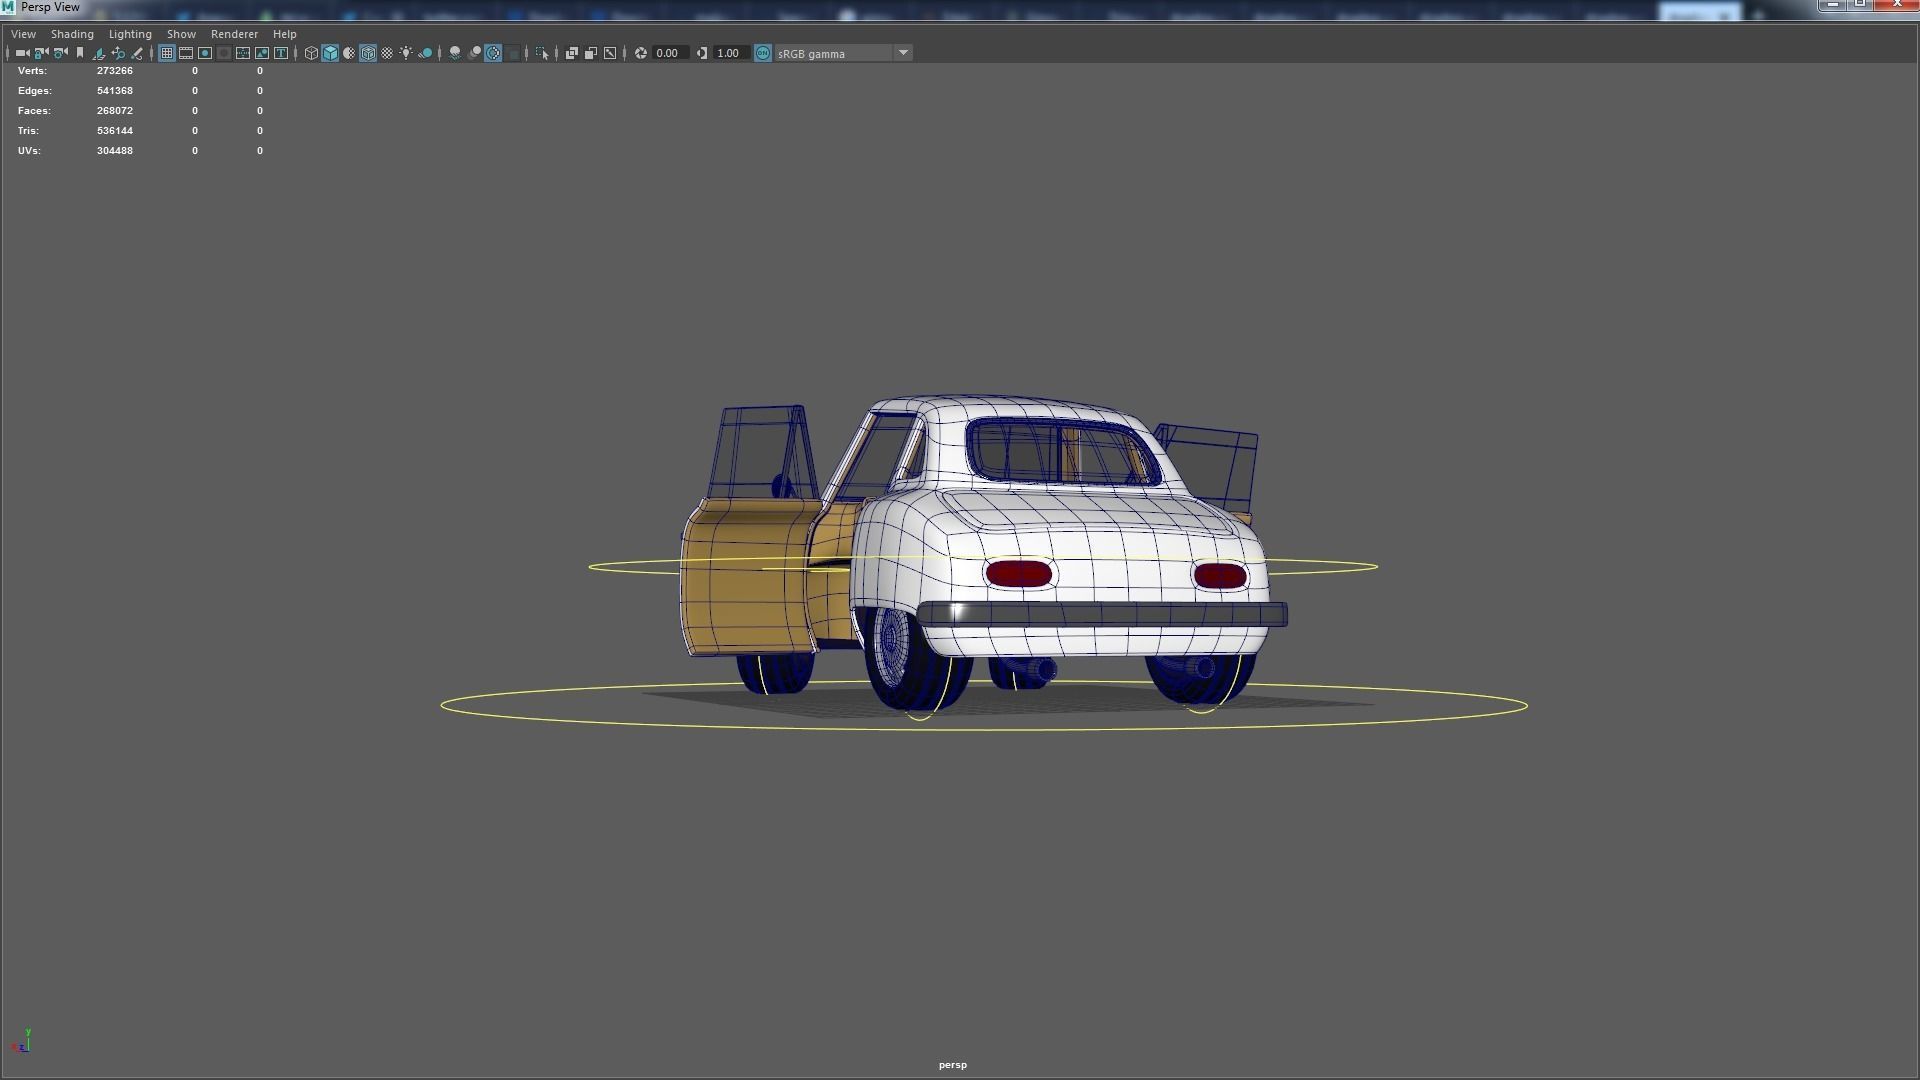
Task: Click the Select Camera icon
Action: (x=22, y=53)
